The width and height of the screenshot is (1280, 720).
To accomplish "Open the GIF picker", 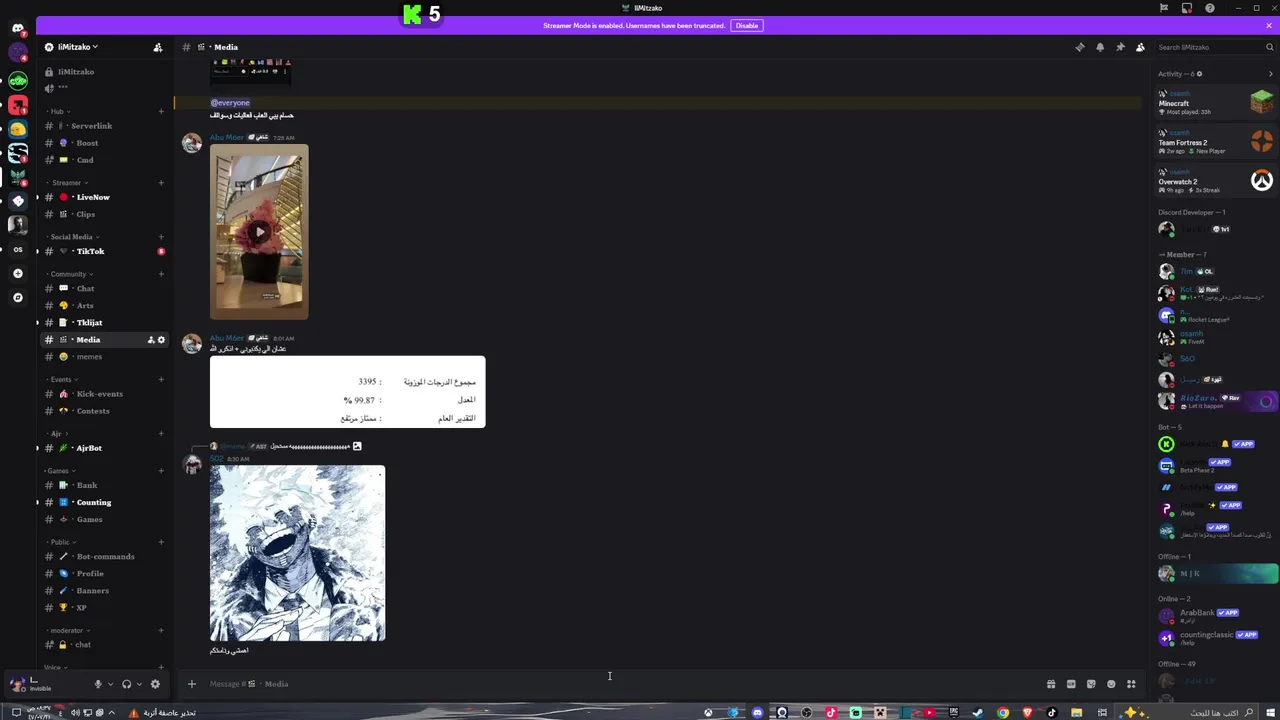I will [1071, 684].
